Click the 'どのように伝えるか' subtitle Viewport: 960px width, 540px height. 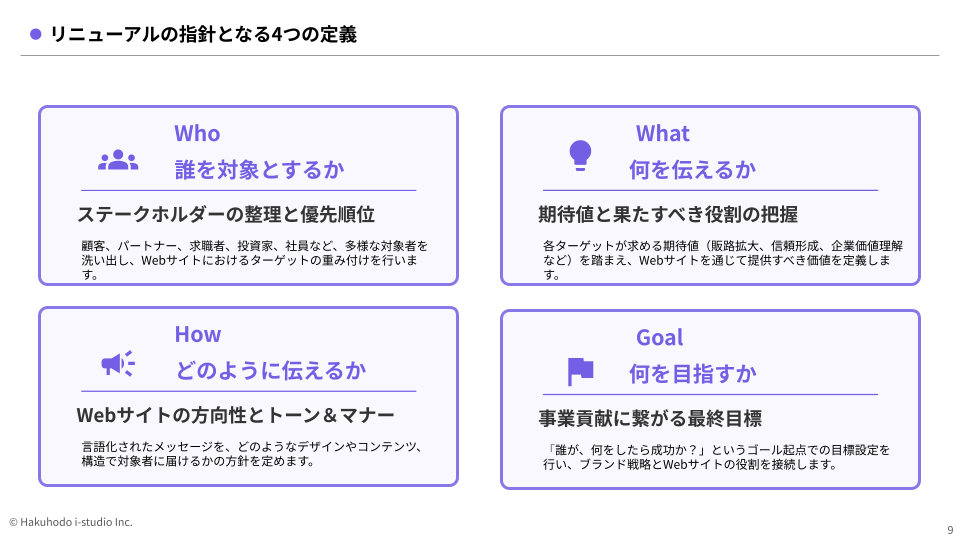click(x=271, y=370)
